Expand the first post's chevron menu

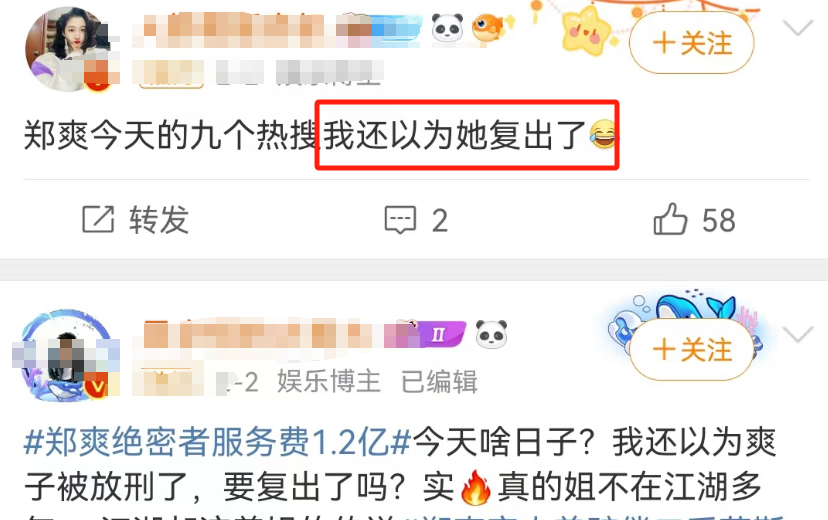click(797, 27)
